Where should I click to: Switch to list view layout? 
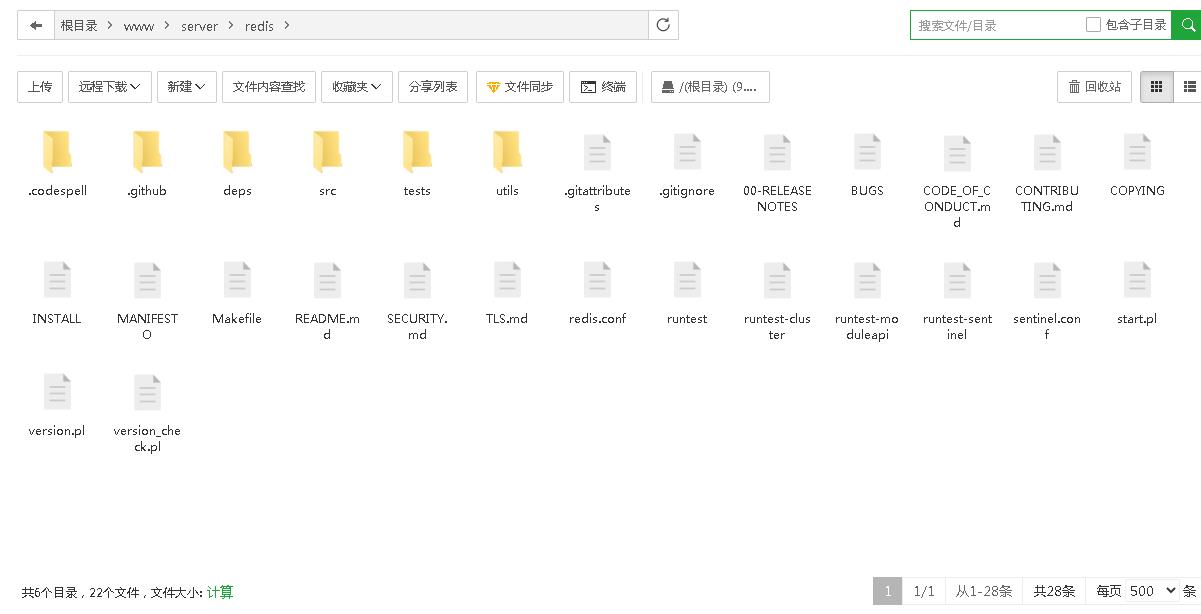coord(1189,87)
